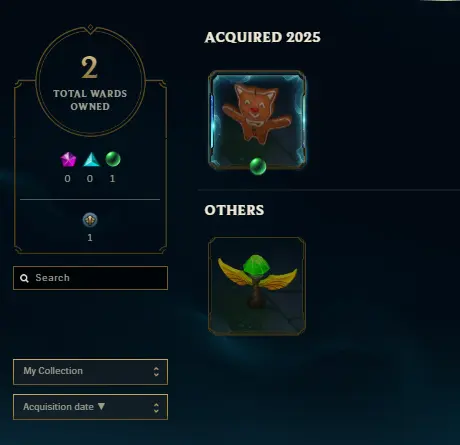
Task: Select the gingerbread cat ward thumbnail
Action: point(257,120)
